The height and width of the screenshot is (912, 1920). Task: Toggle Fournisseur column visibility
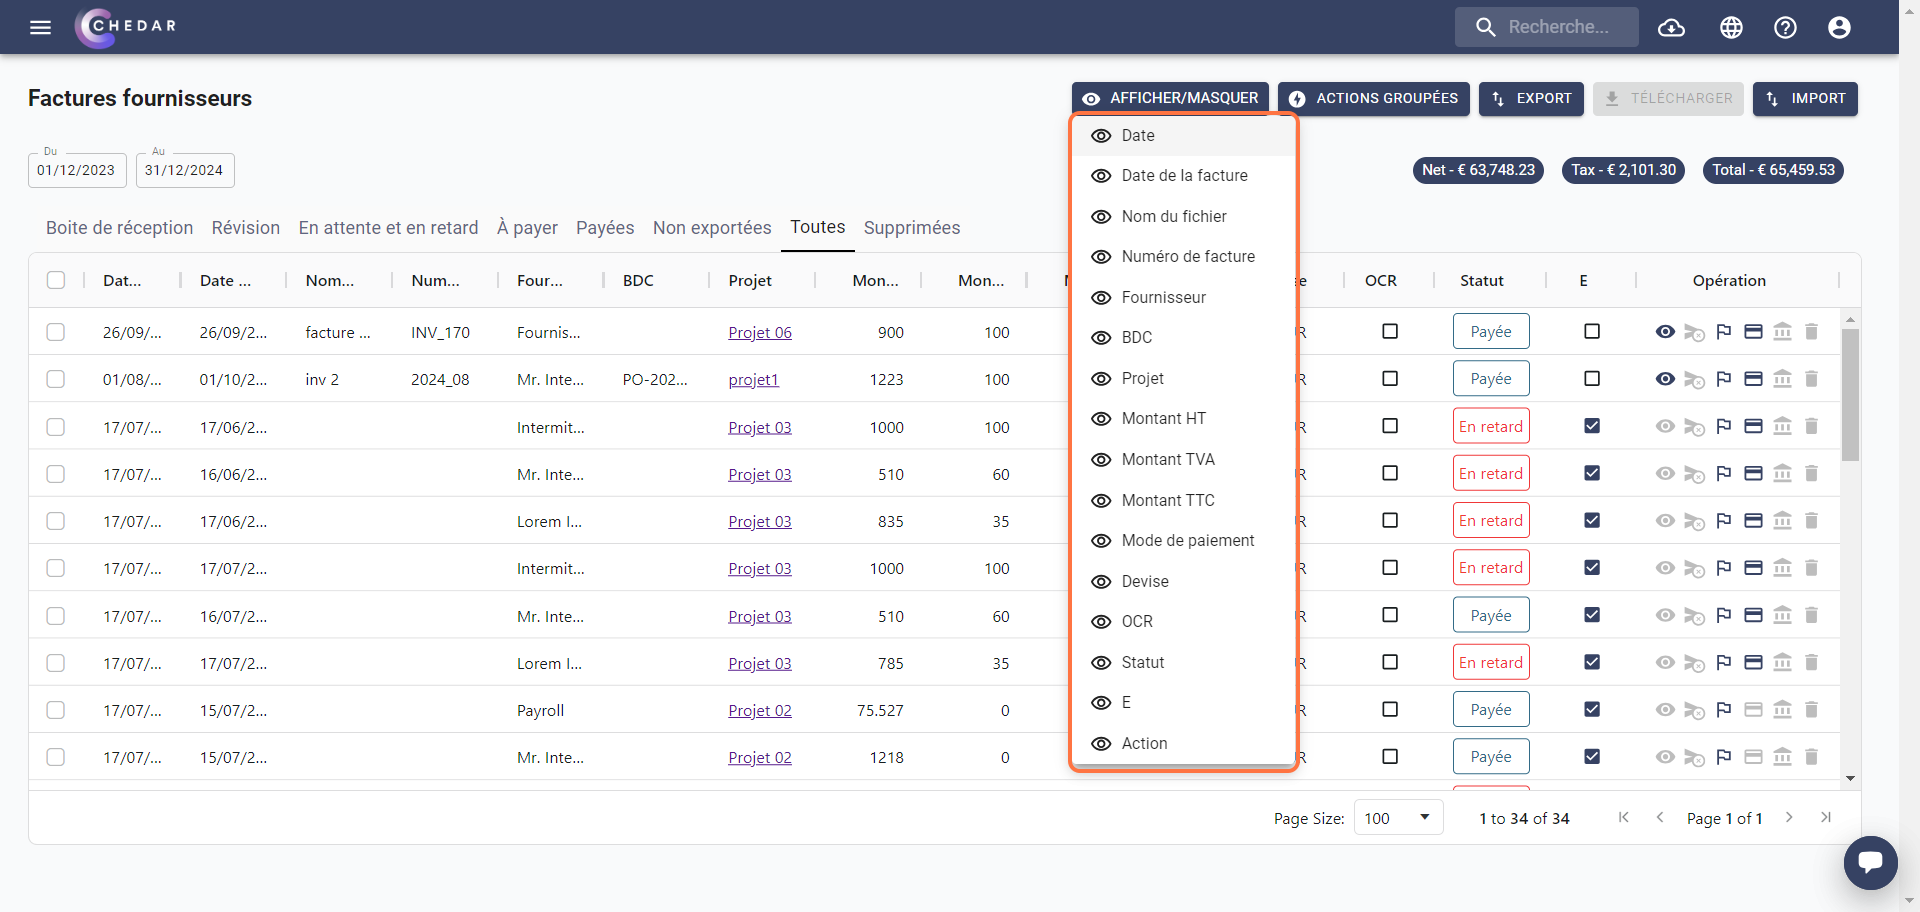1183,298
